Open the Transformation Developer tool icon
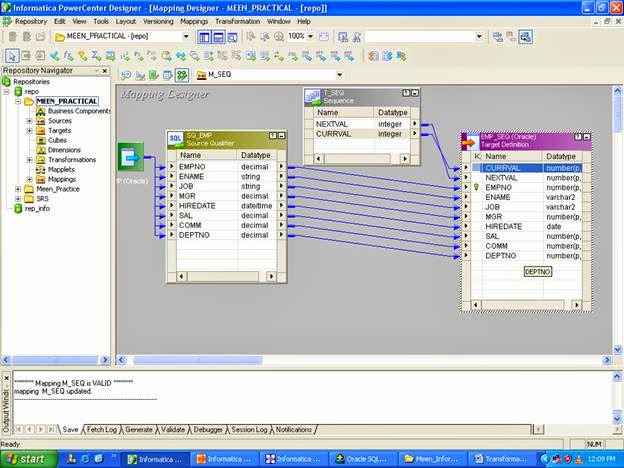 pyautogui.click(x=154, y=75)
